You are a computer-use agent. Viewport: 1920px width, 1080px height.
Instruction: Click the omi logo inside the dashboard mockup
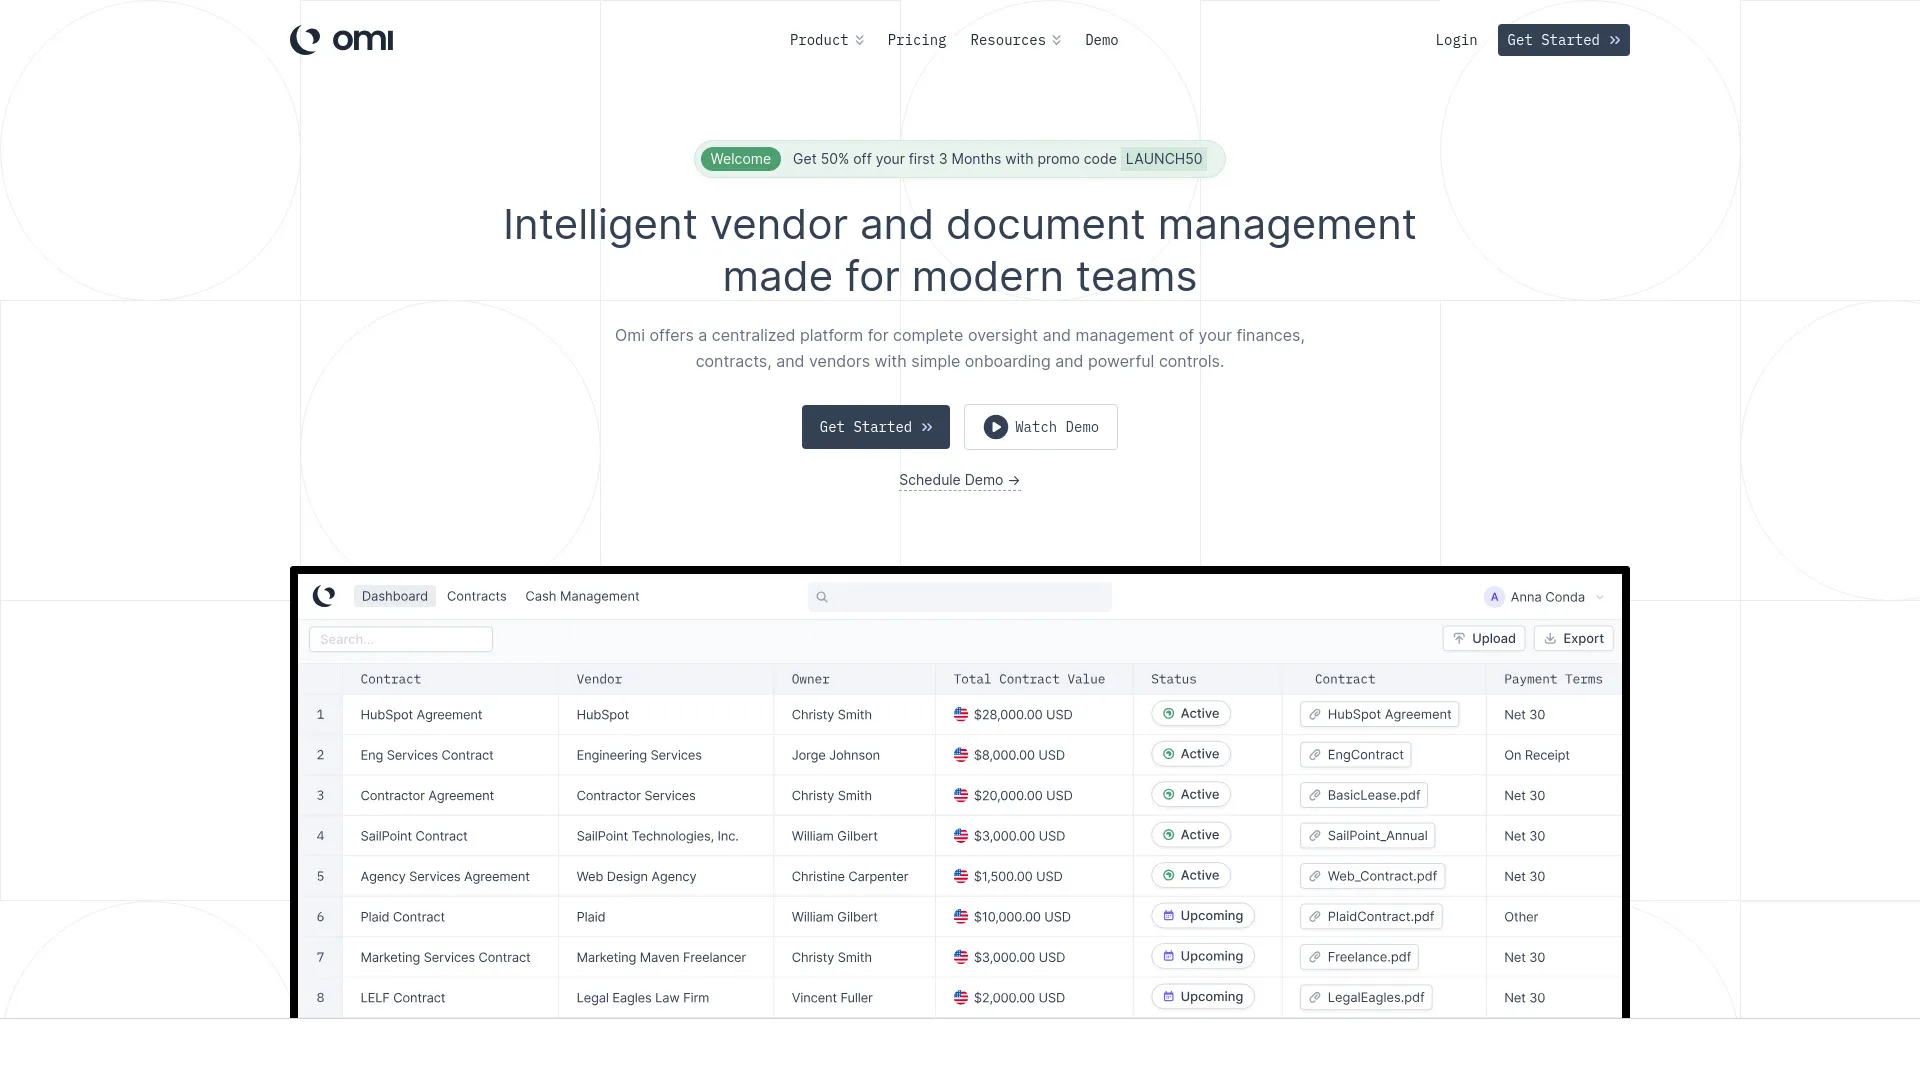tap(324, 596)
